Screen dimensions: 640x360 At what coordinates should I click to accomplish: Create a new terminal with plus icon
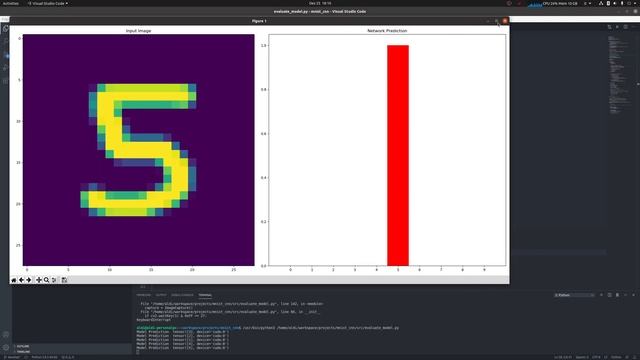coord(601,295)
